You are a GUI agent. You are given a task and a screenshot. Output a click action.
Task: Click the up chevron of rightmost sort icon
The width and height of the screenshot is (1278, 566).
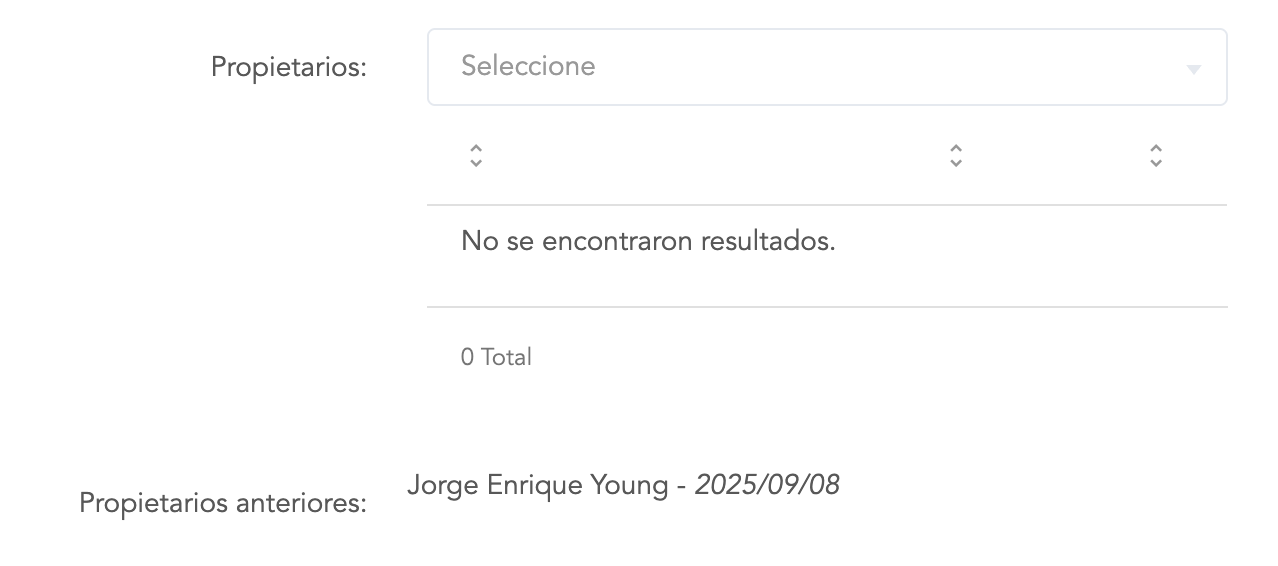pos(1156,148)
